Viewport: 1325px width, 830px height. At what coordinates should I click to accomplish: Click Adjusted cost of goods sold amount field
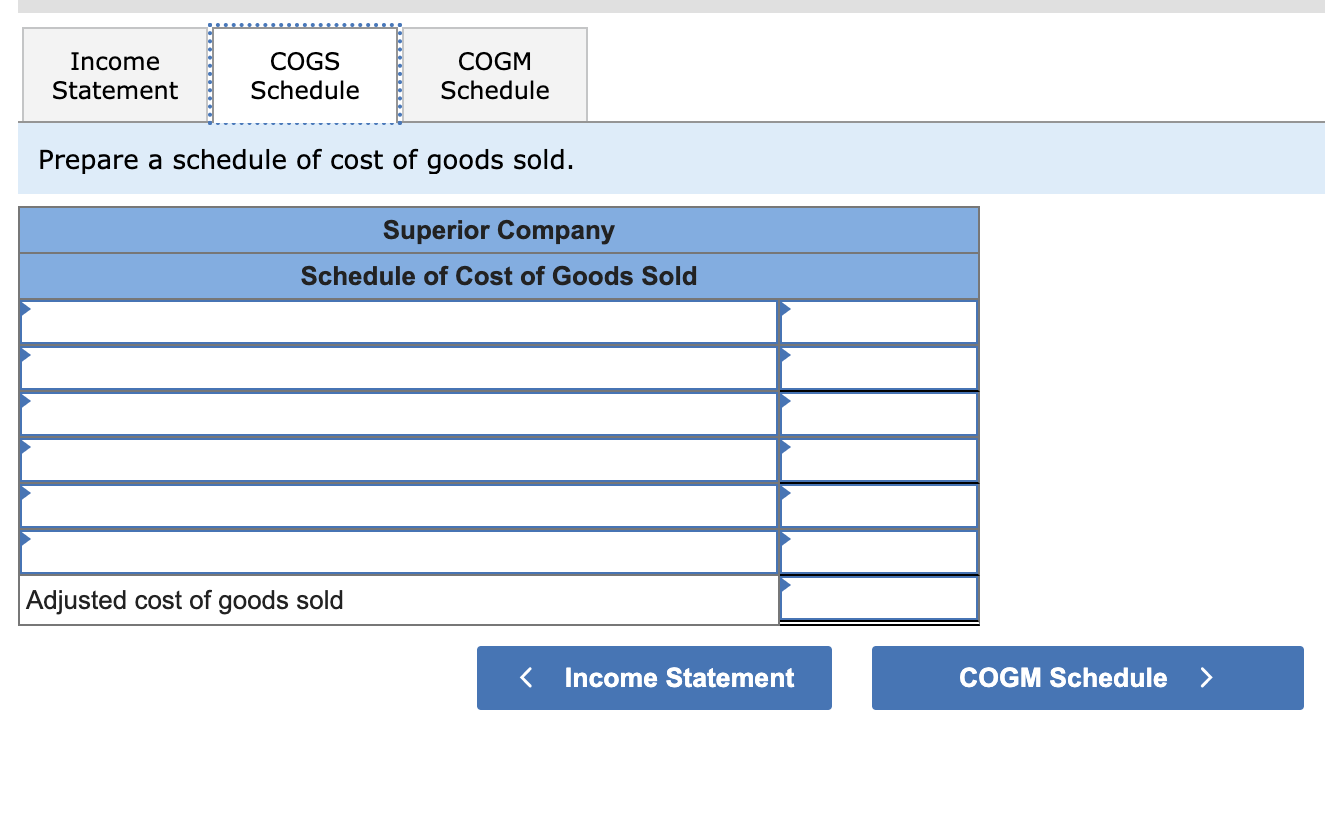tap(879, 599)
